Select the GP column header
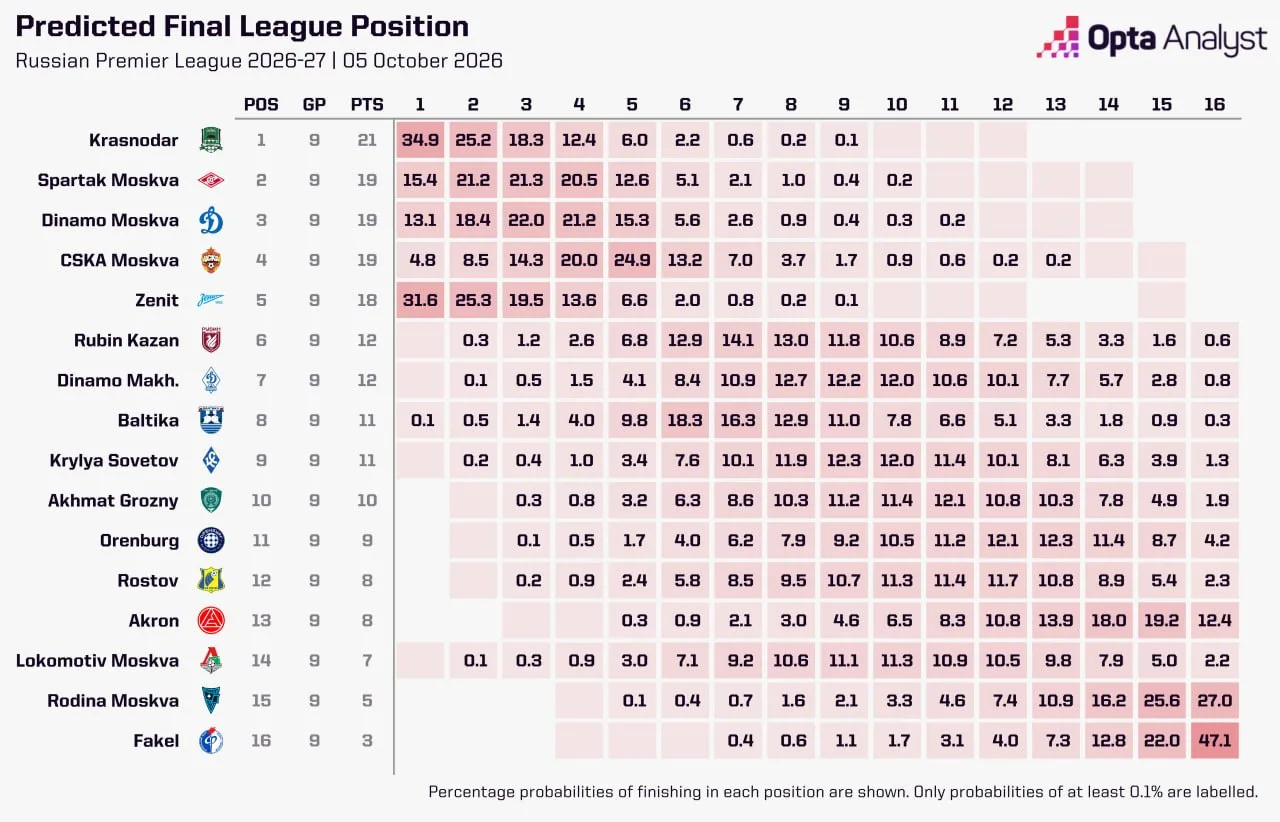Screen dimensions: 1280x822 (x=314, y=104)
